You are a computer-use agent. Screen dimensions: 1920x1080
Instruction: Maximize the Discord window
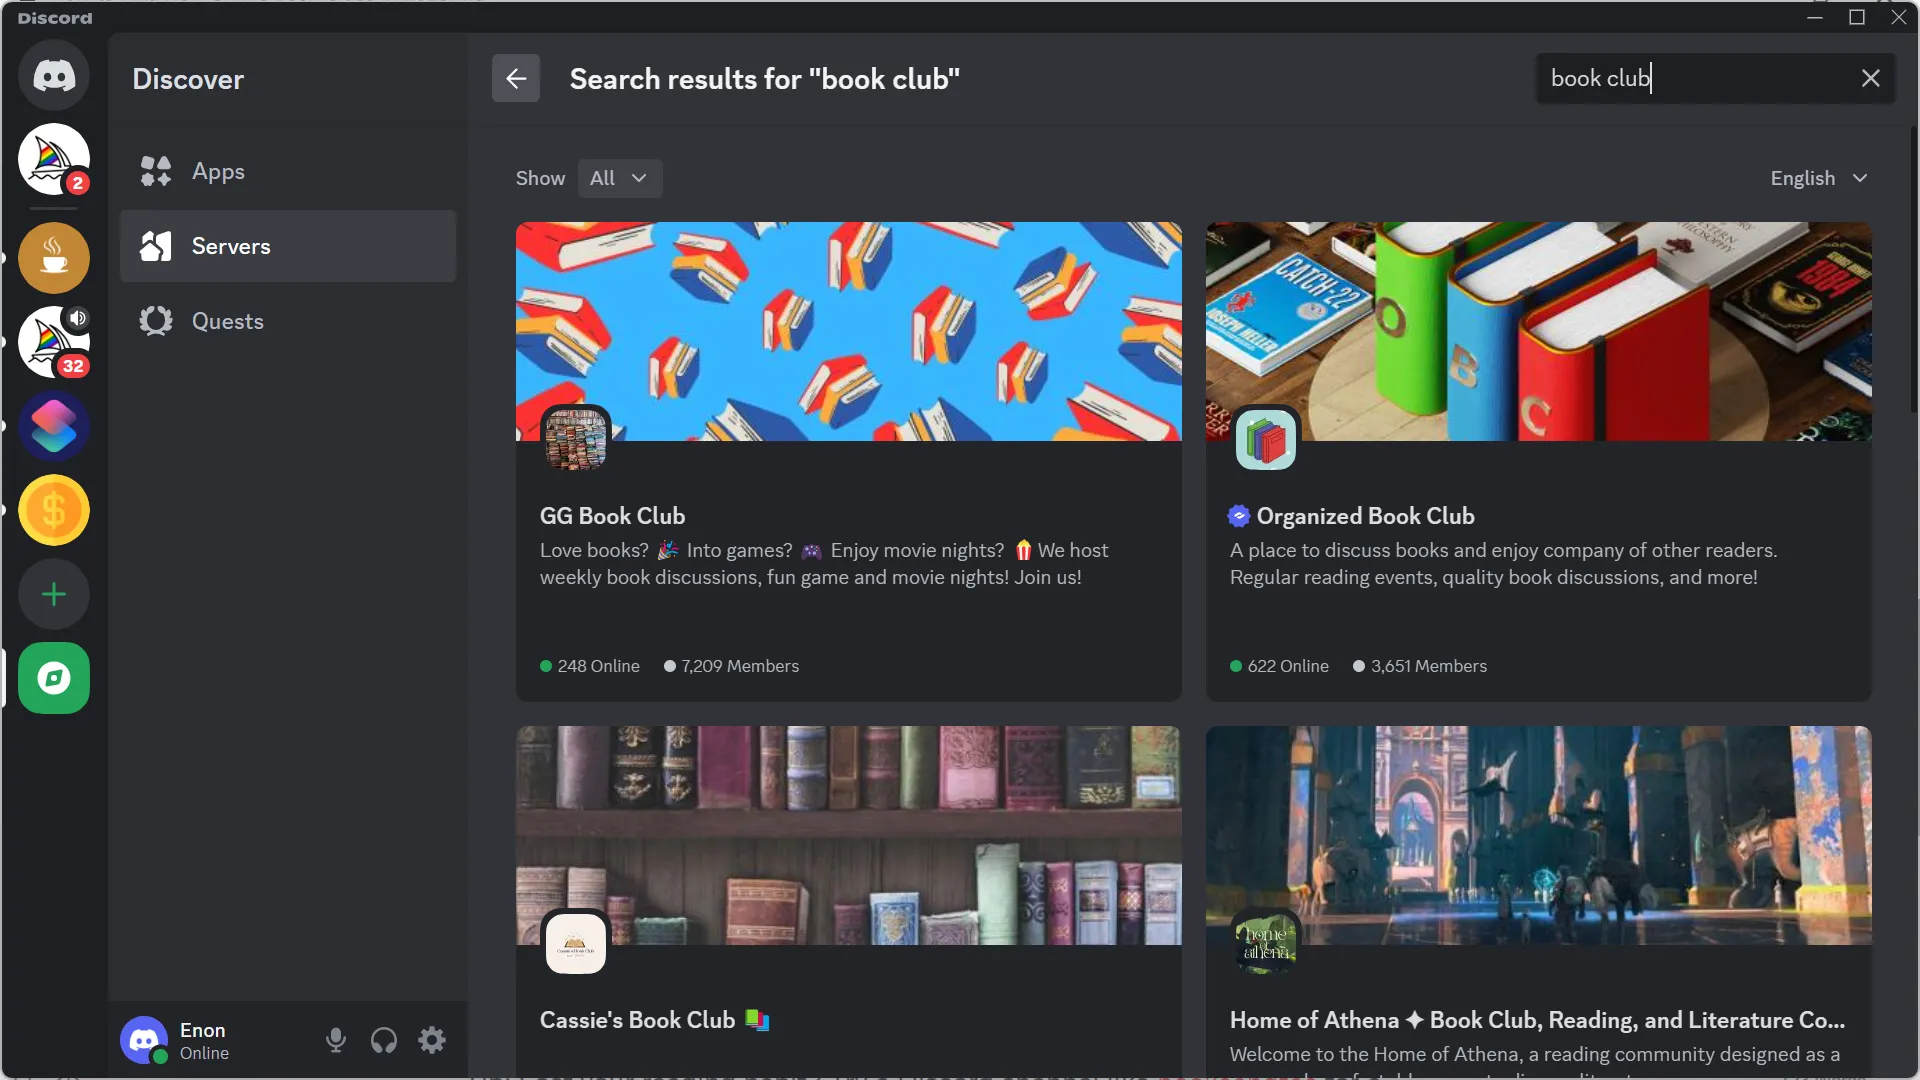point(1857,17)
